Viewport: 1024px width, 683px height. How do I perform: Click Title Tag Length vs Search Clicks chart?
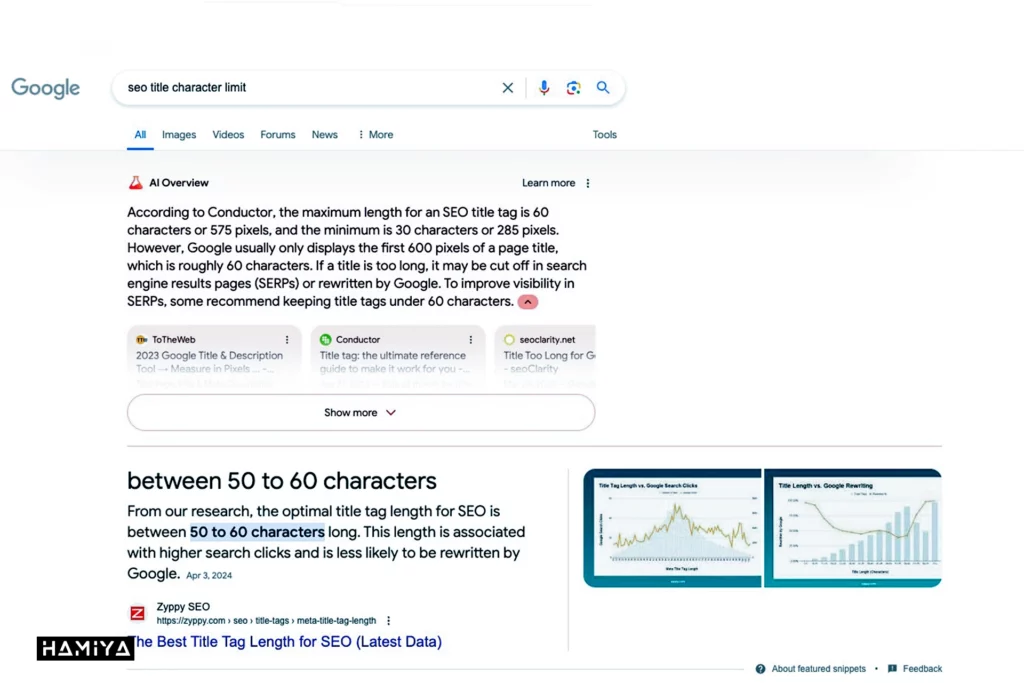[x=673, y=528]
